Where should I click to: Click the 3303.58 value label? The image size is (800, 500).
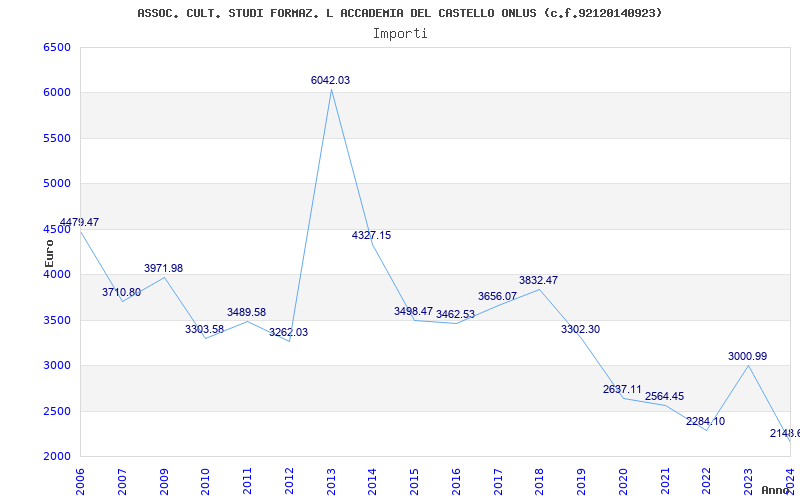coord(205,329)
